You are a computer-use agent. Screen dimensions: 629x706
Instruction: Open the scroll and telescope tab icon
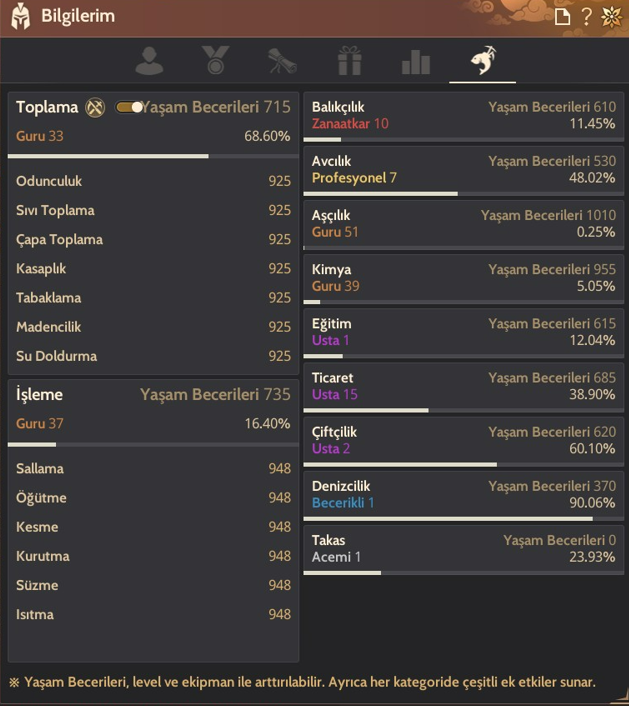[x=282, y=61]
